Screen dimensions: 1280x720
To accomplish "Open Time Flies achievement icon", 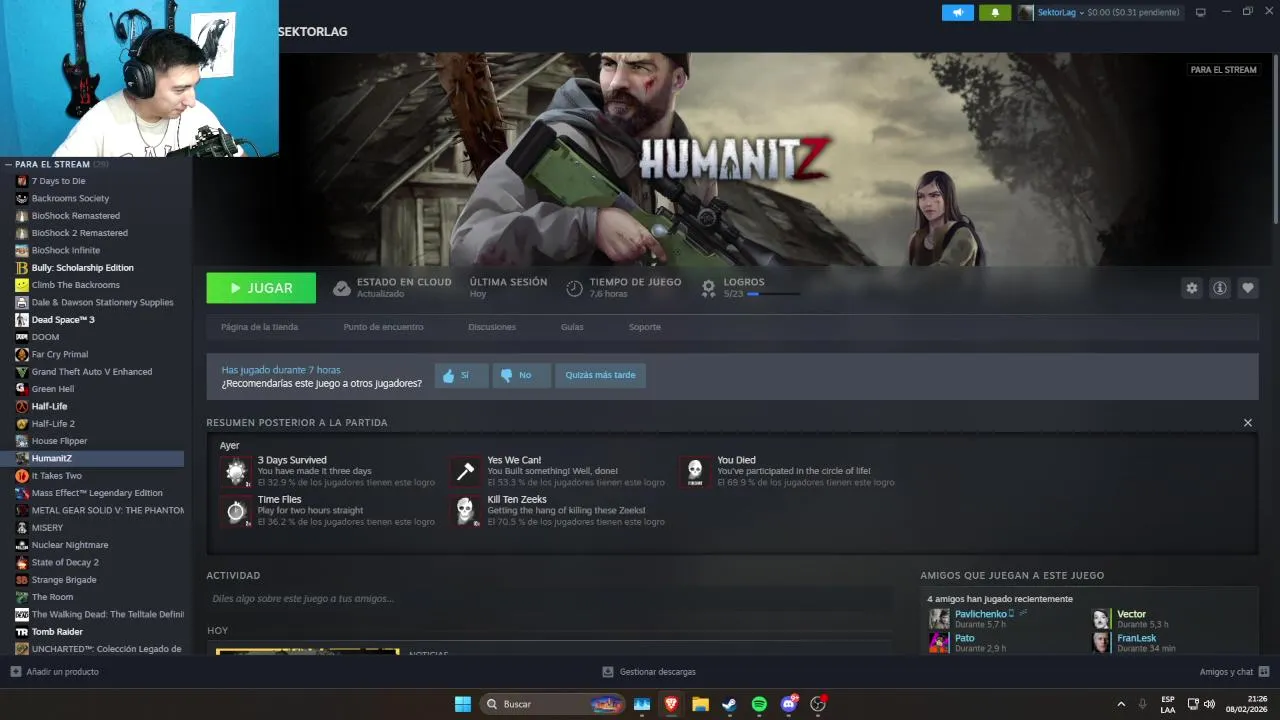I will tap(236, 511).
